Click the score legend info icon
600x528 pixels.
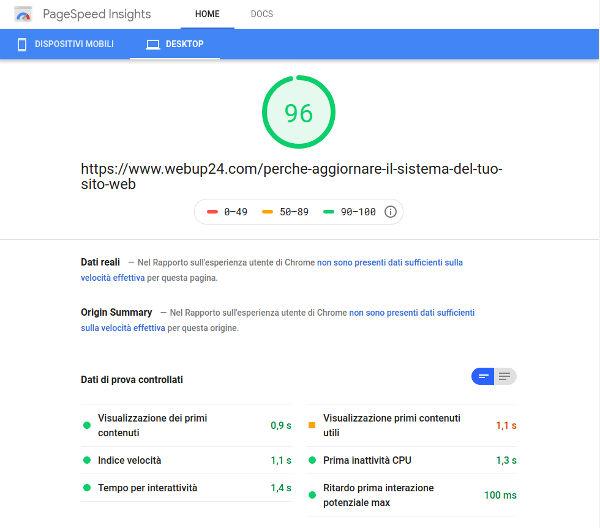point(390,212)
